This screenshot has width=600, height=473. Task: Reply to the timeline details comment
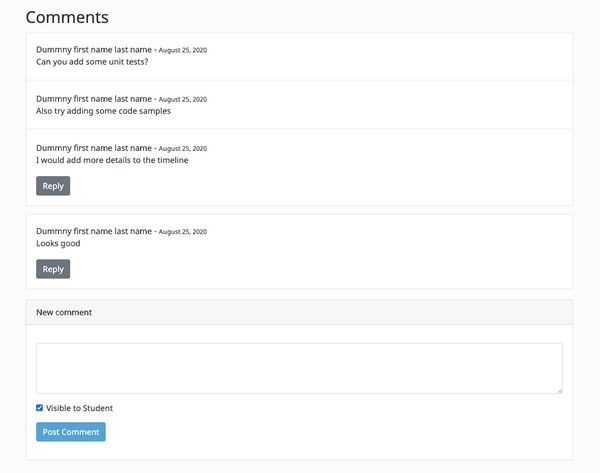point(53,186)
